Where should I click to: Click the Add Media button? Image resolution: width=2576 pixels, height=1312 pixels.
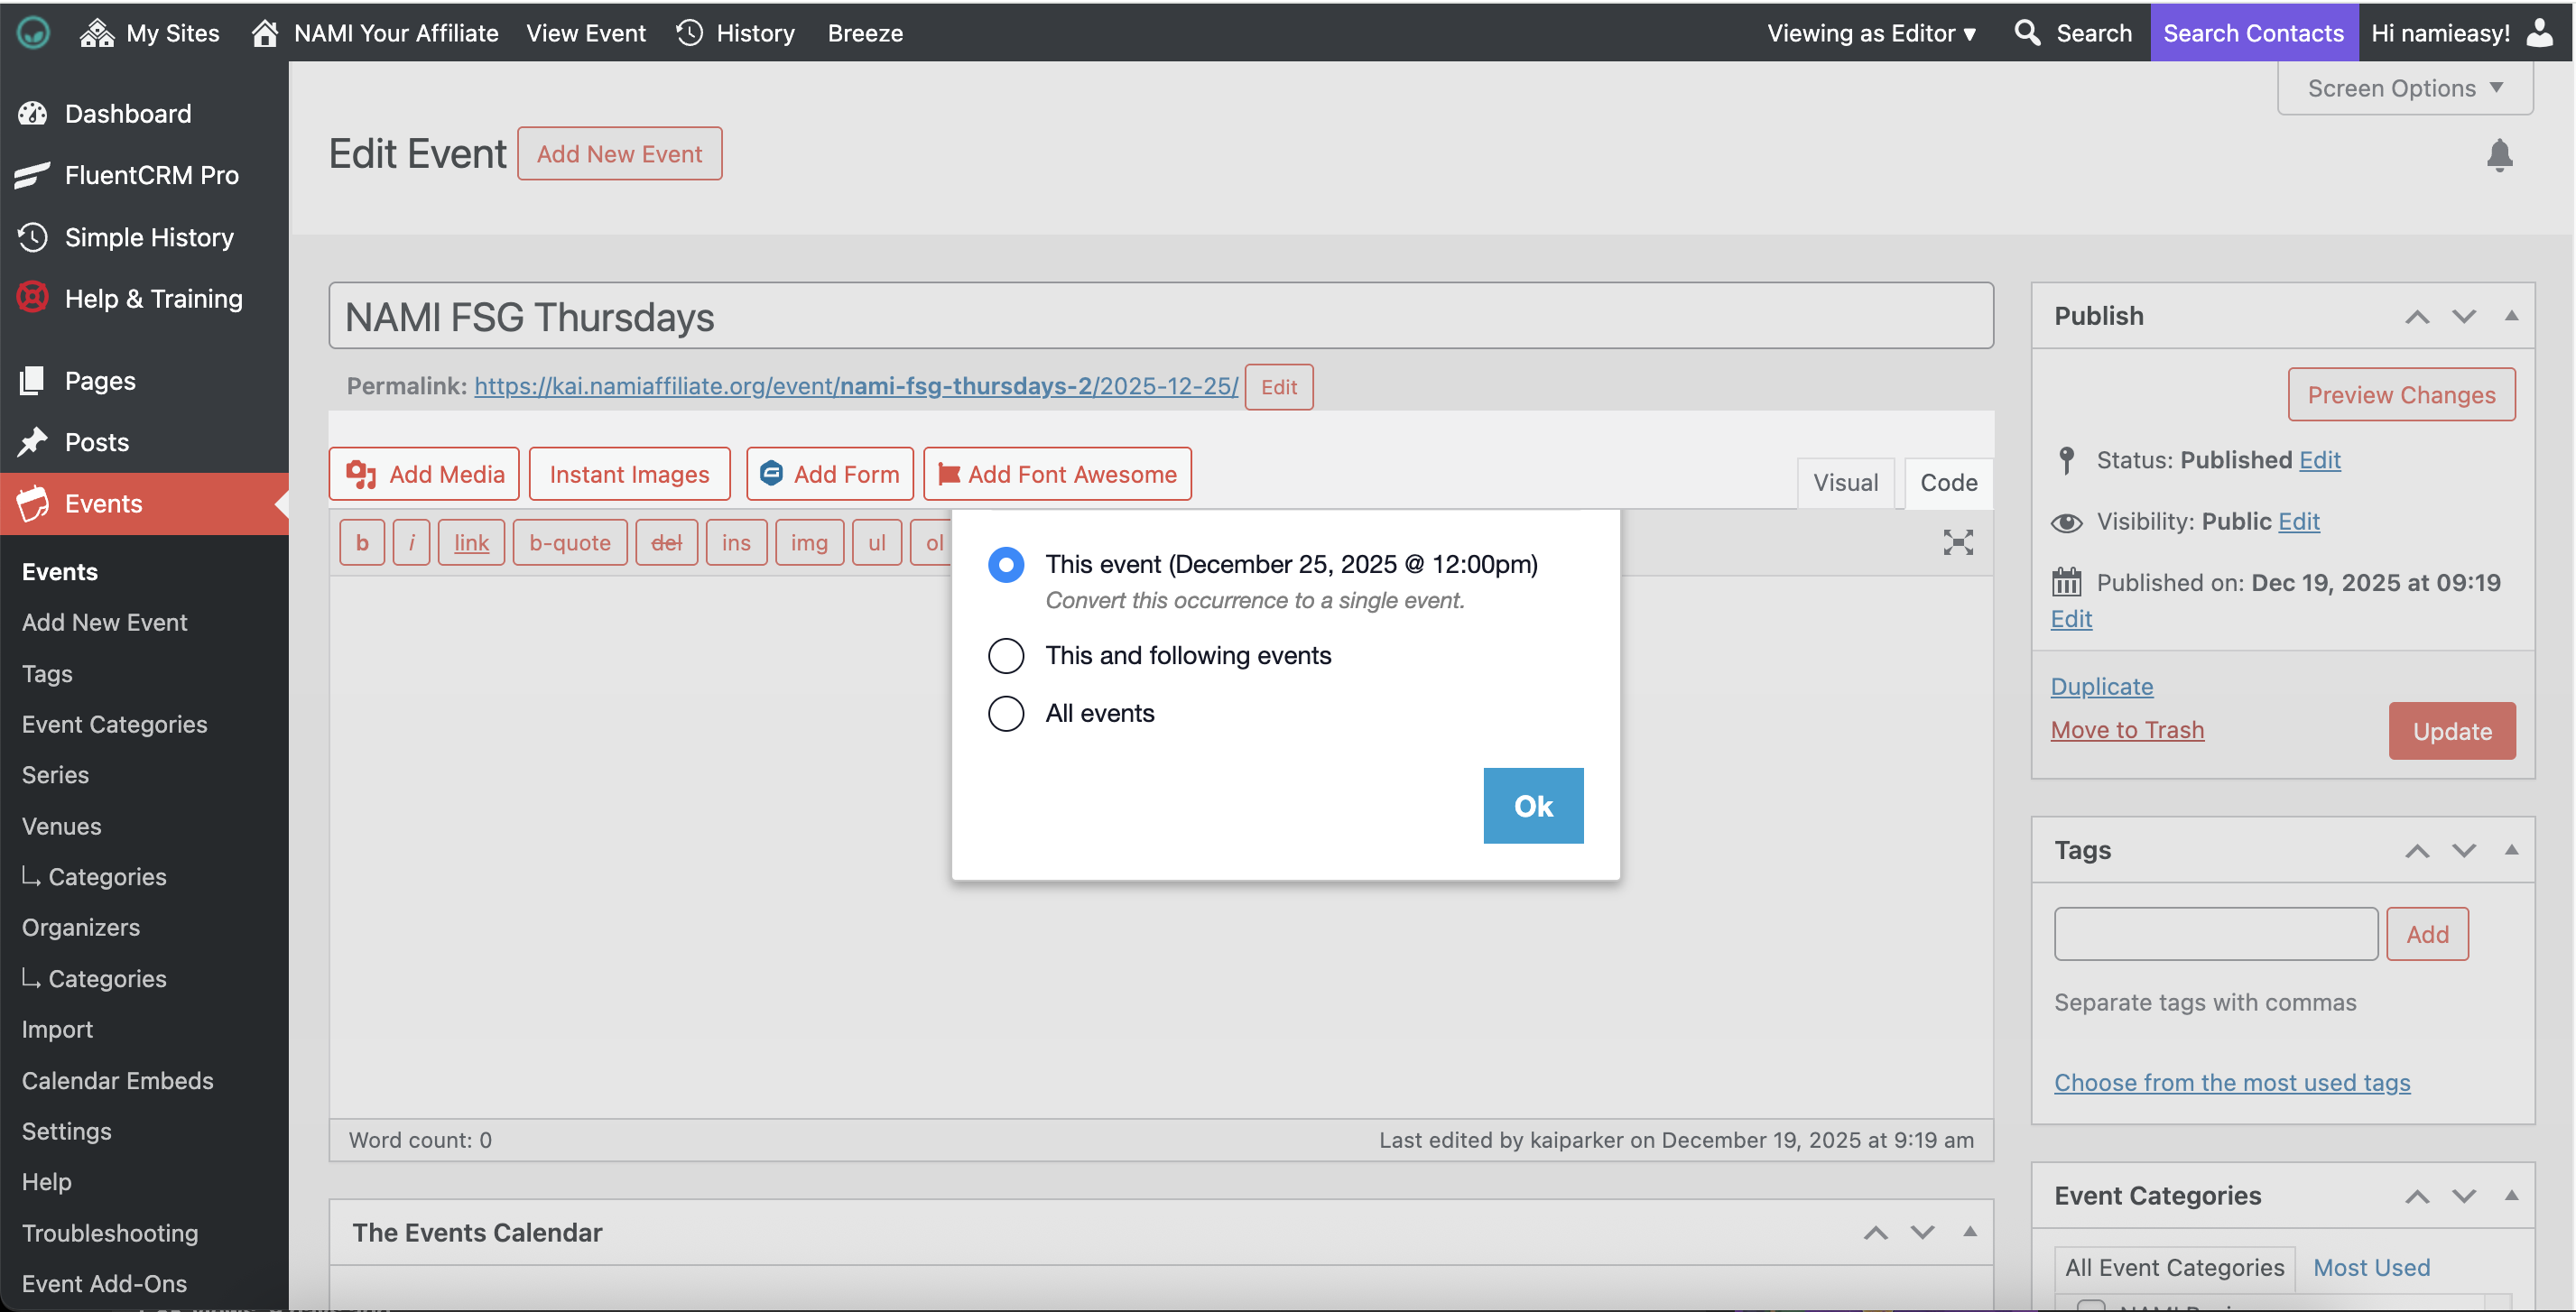point(425,474)
